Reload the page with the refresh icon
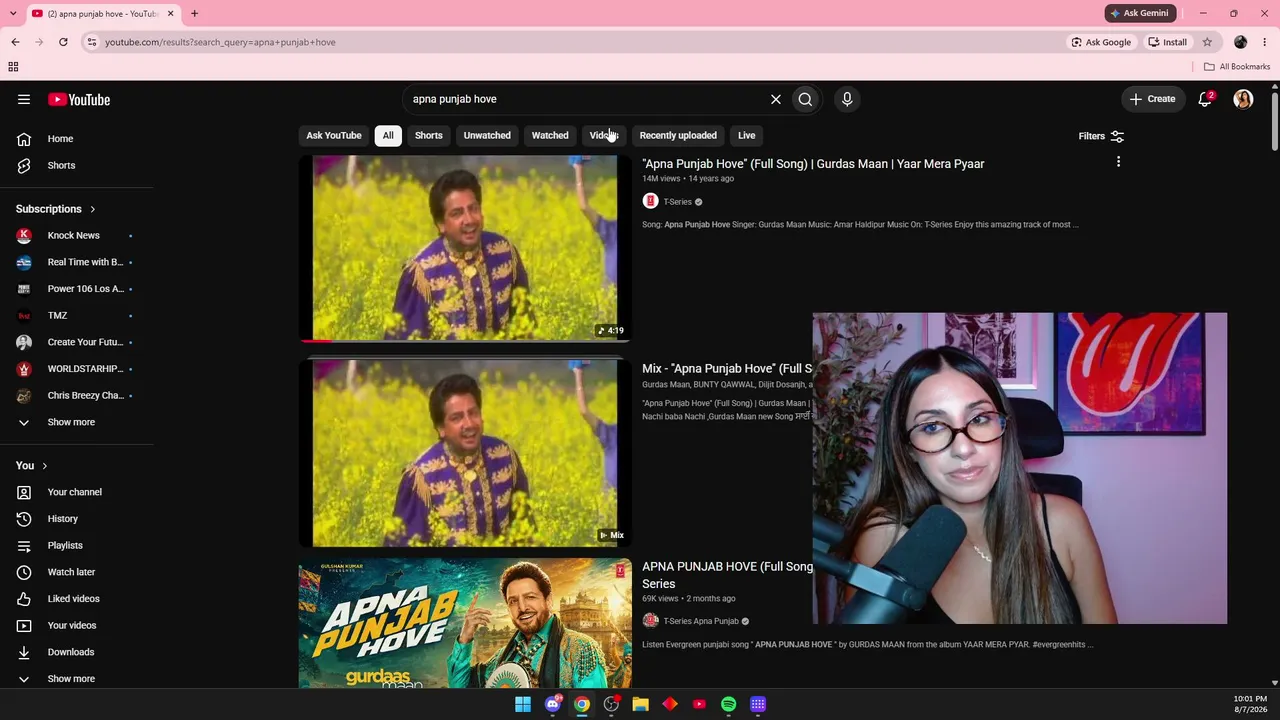This screenshot has height=720, width=1280. (63, 42)
